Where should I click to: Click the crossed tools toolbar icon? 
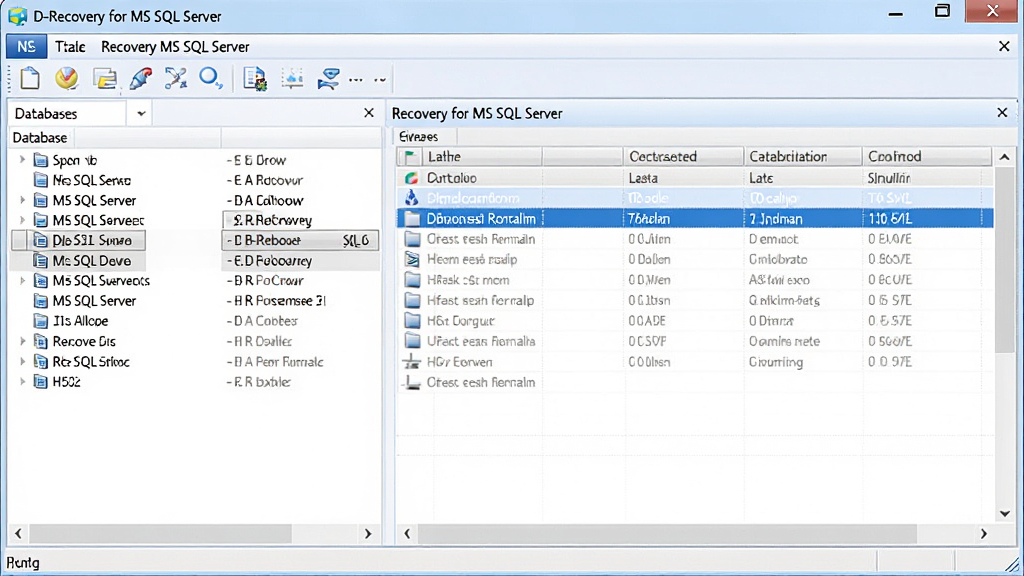pyautogui.click(x=176, y=78)
